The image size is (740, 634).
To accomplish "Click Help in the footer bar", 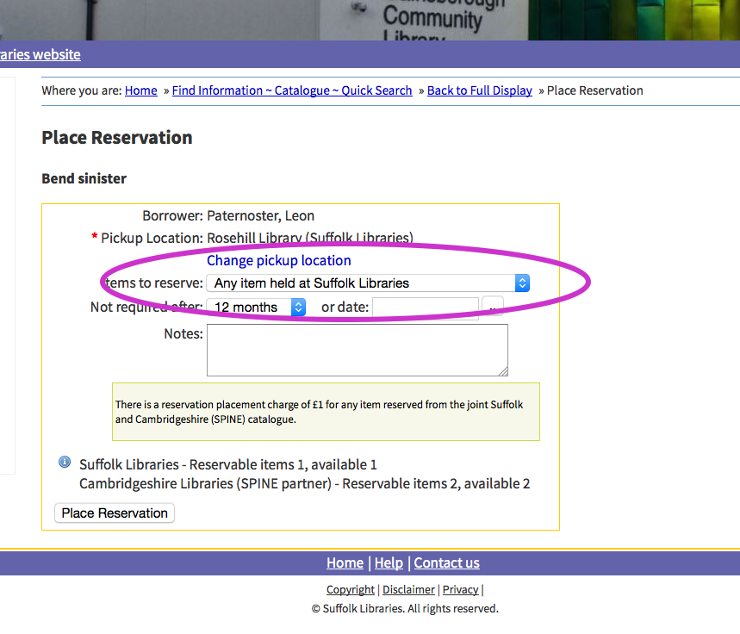I will (x=389, y=563).
